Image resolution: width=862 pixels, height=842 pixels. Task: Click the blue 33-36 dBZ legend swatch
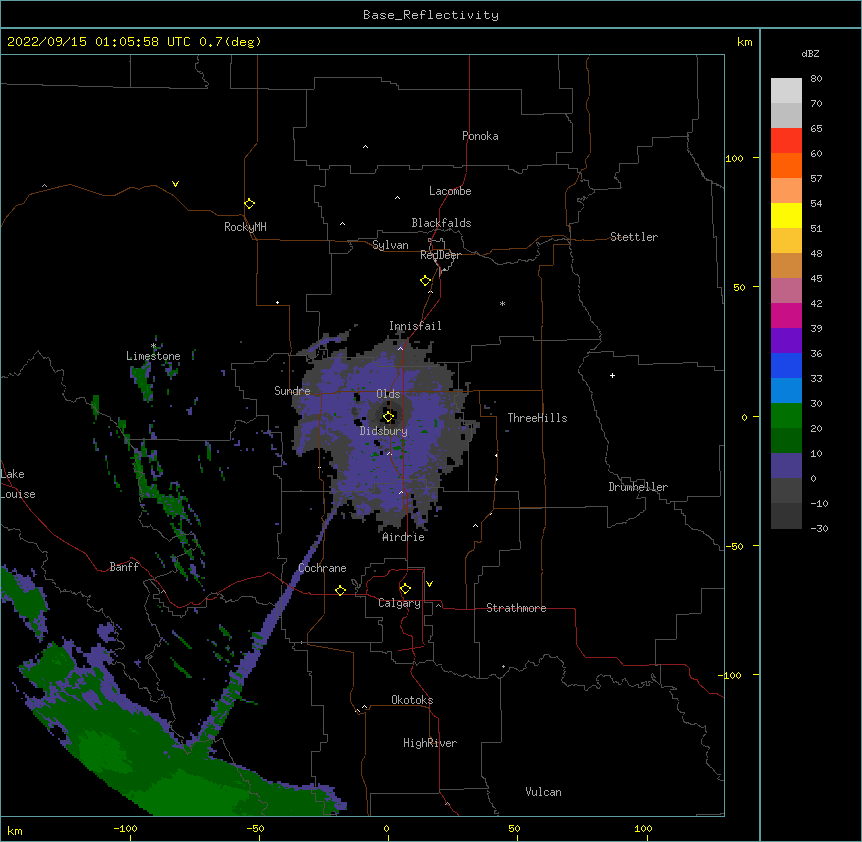click(786, 365)
